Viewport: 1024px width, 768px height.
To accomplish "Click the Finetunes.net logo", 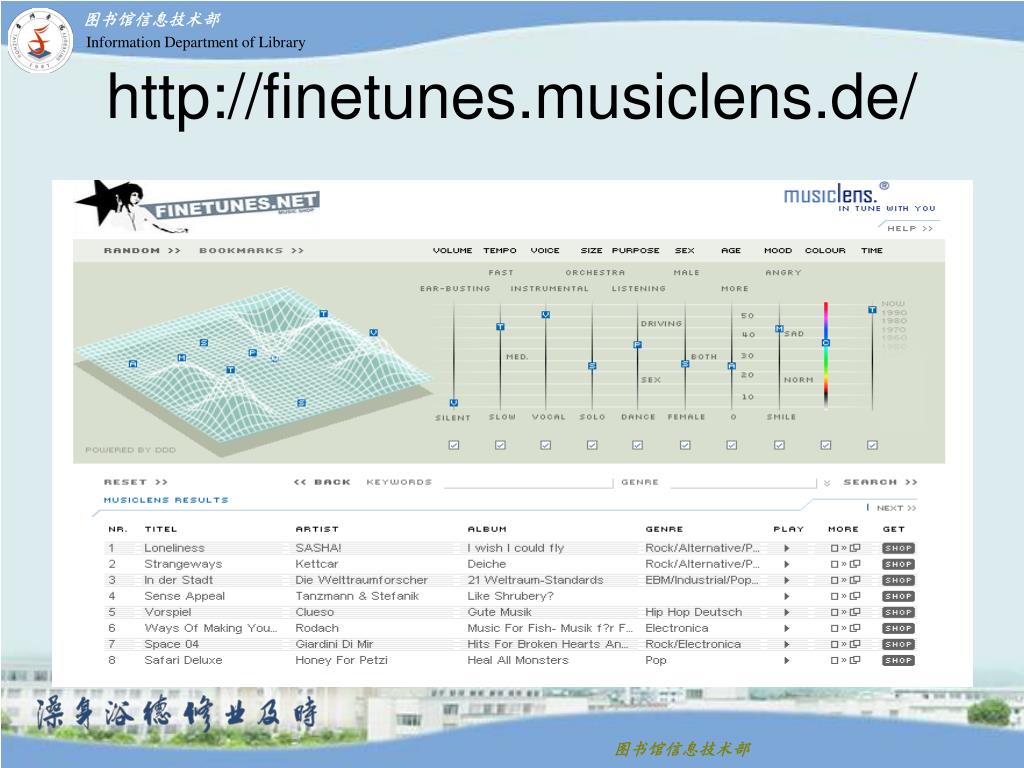I will click(x=198, y=208).
